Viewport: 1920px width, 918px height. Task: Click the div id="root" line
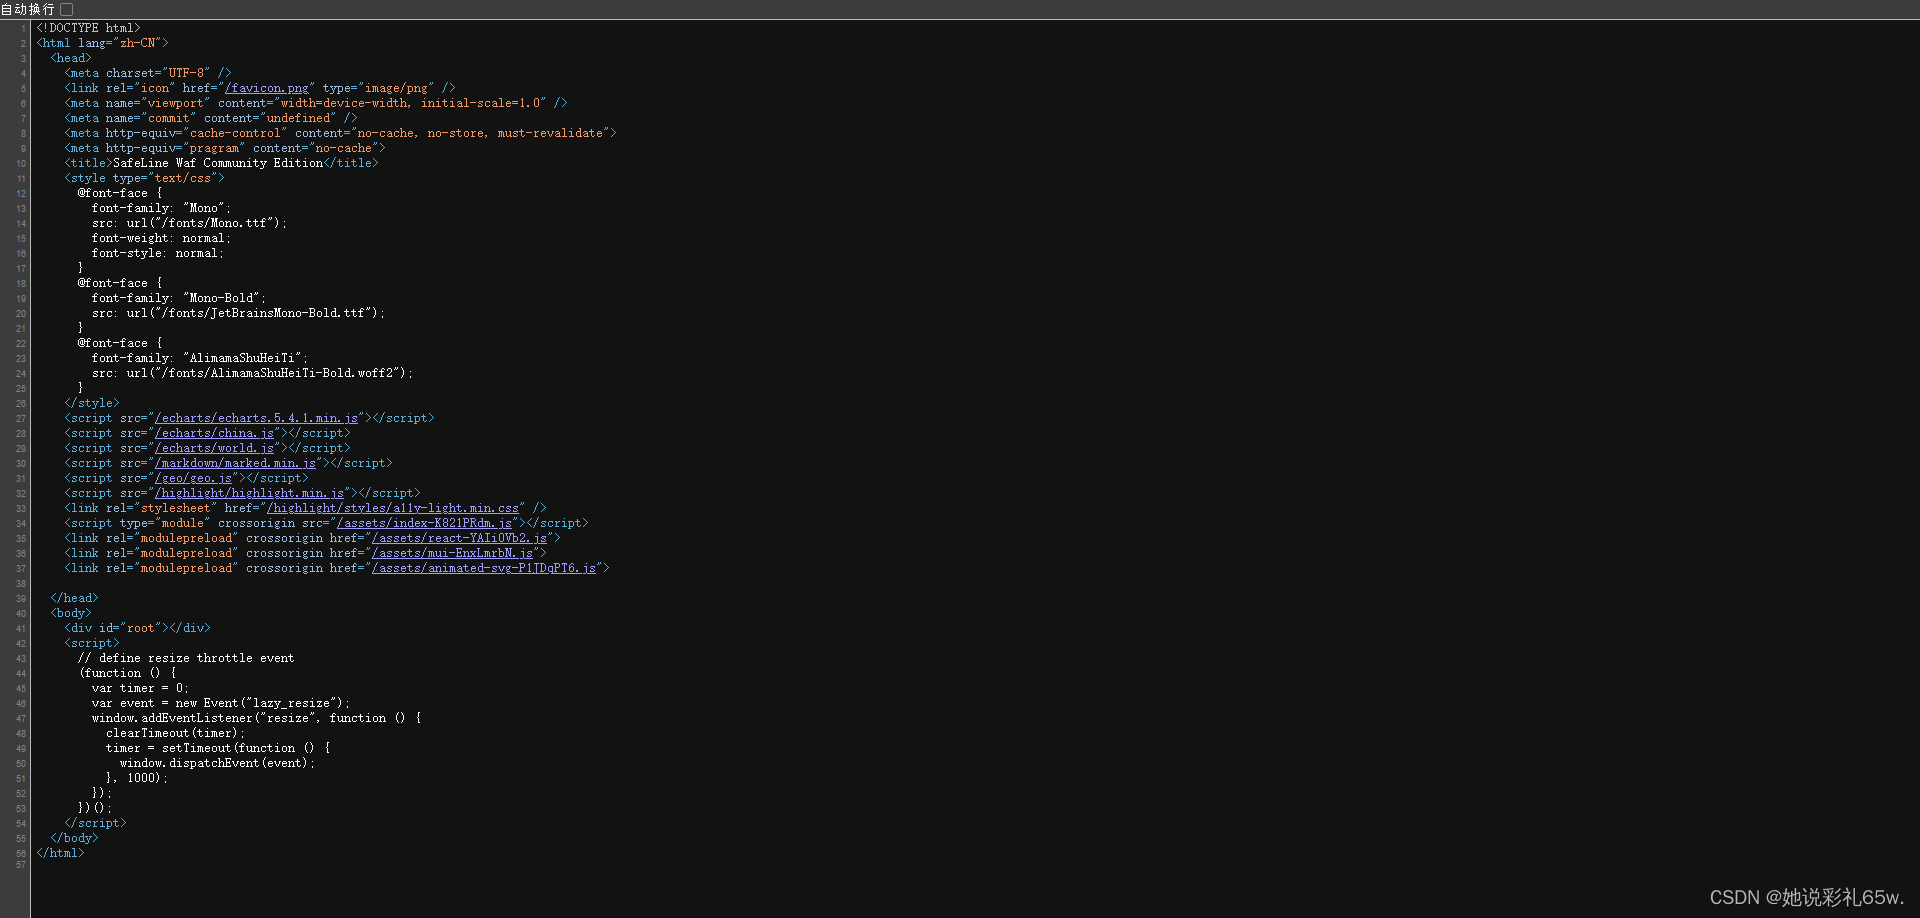[138, 628]
